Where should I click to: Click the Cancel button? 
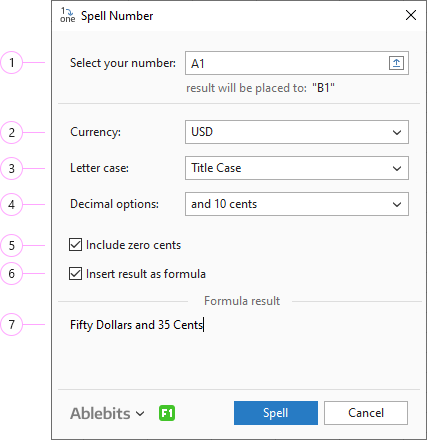366,413
